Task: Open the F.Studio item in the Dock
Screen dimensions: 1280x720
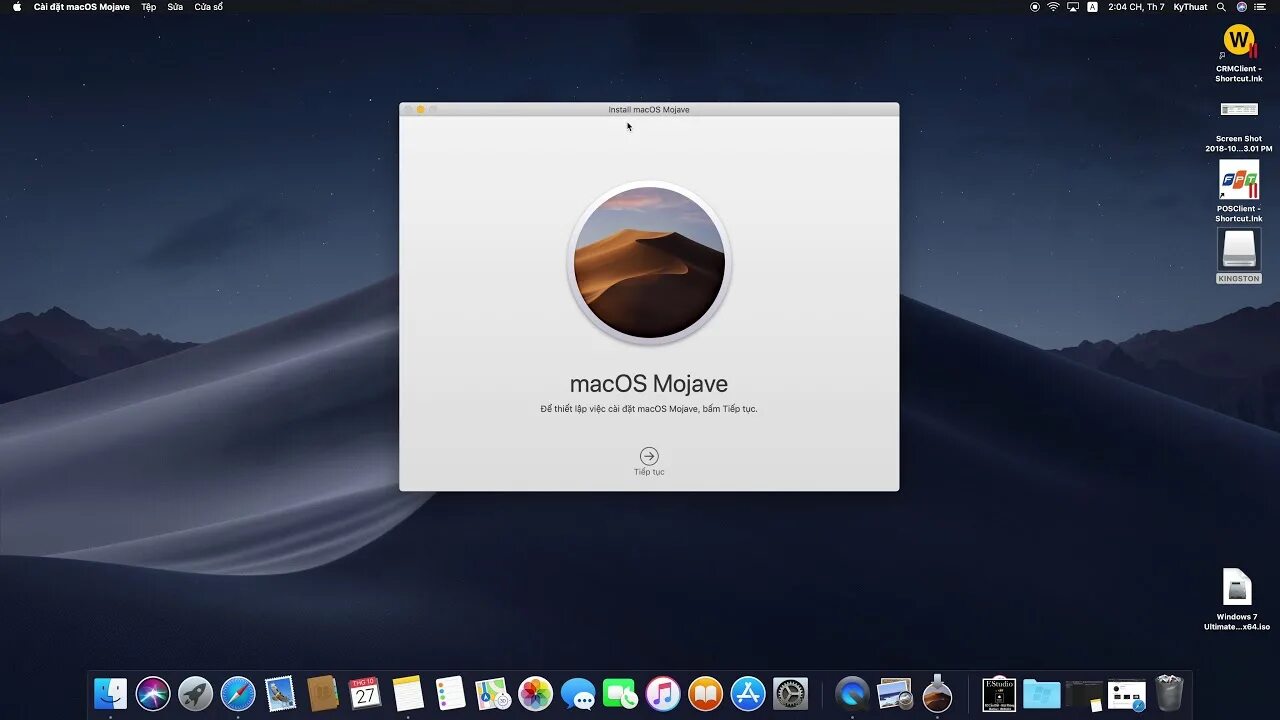Action: tap(999, 693)
